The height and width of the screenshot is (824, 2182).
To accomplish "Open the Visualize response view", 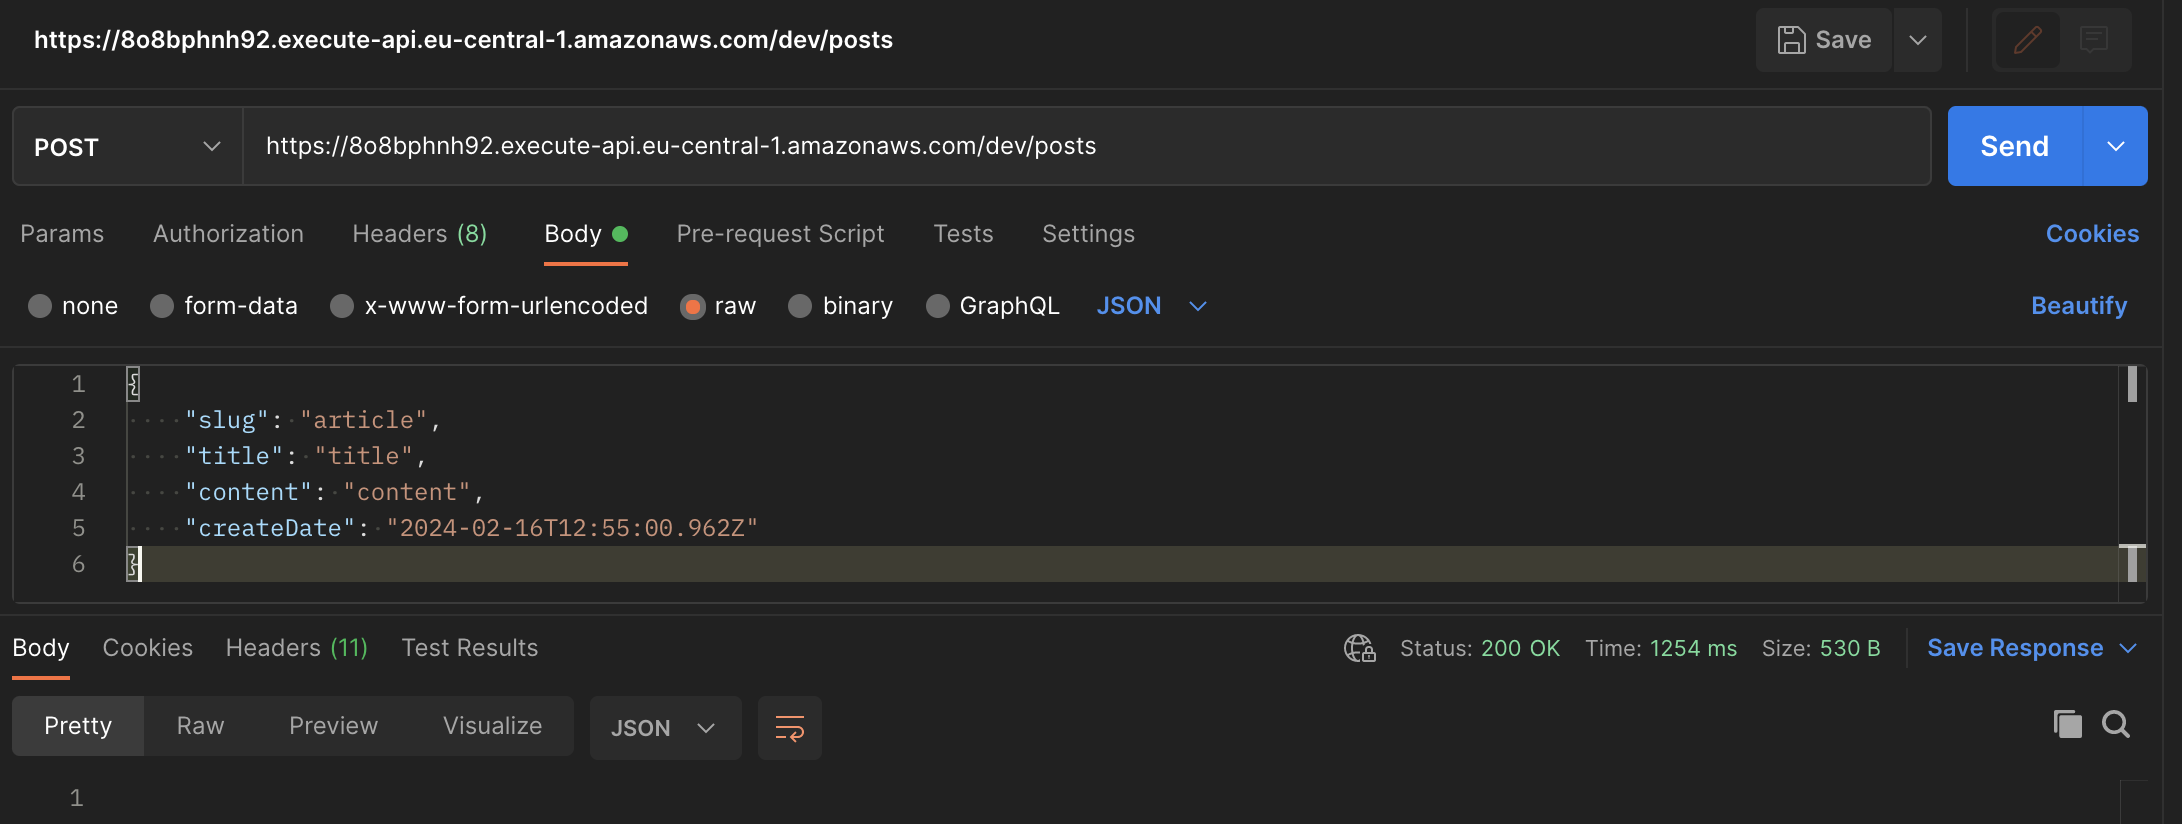I will point(493,726).
